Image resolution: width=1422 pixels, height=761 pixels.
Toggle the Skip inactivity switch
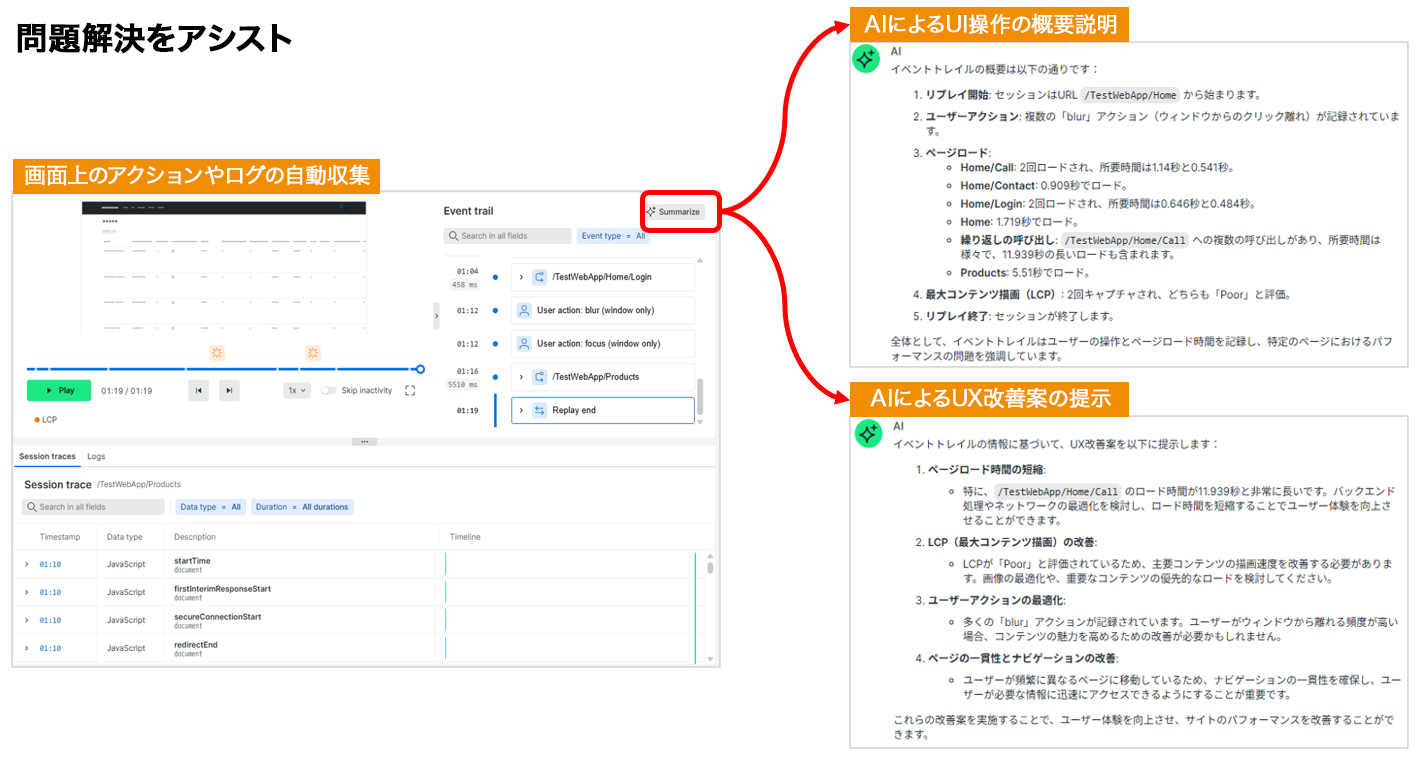328,390
